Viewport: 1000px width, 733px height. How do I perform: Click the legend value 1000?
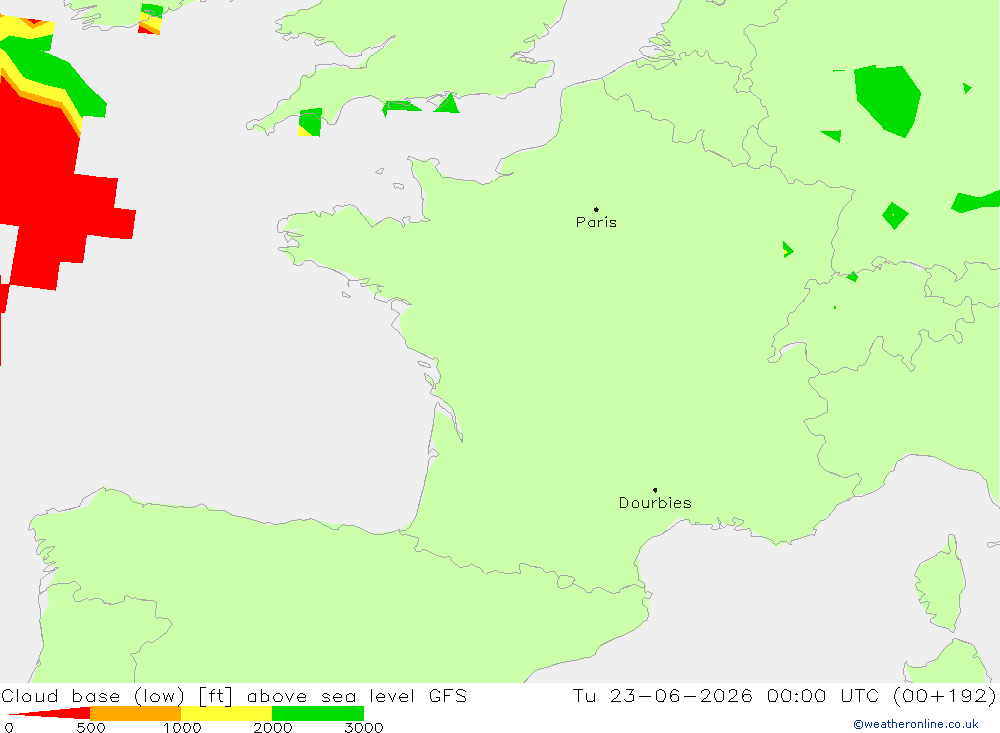click(182, 727)
